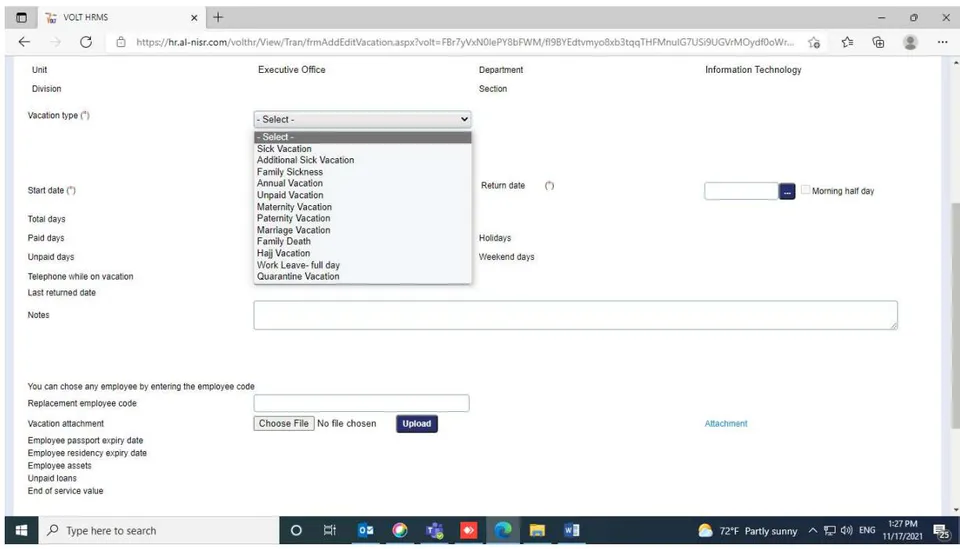
Task: Open the Return date calendar picker button
Action: 787,192
